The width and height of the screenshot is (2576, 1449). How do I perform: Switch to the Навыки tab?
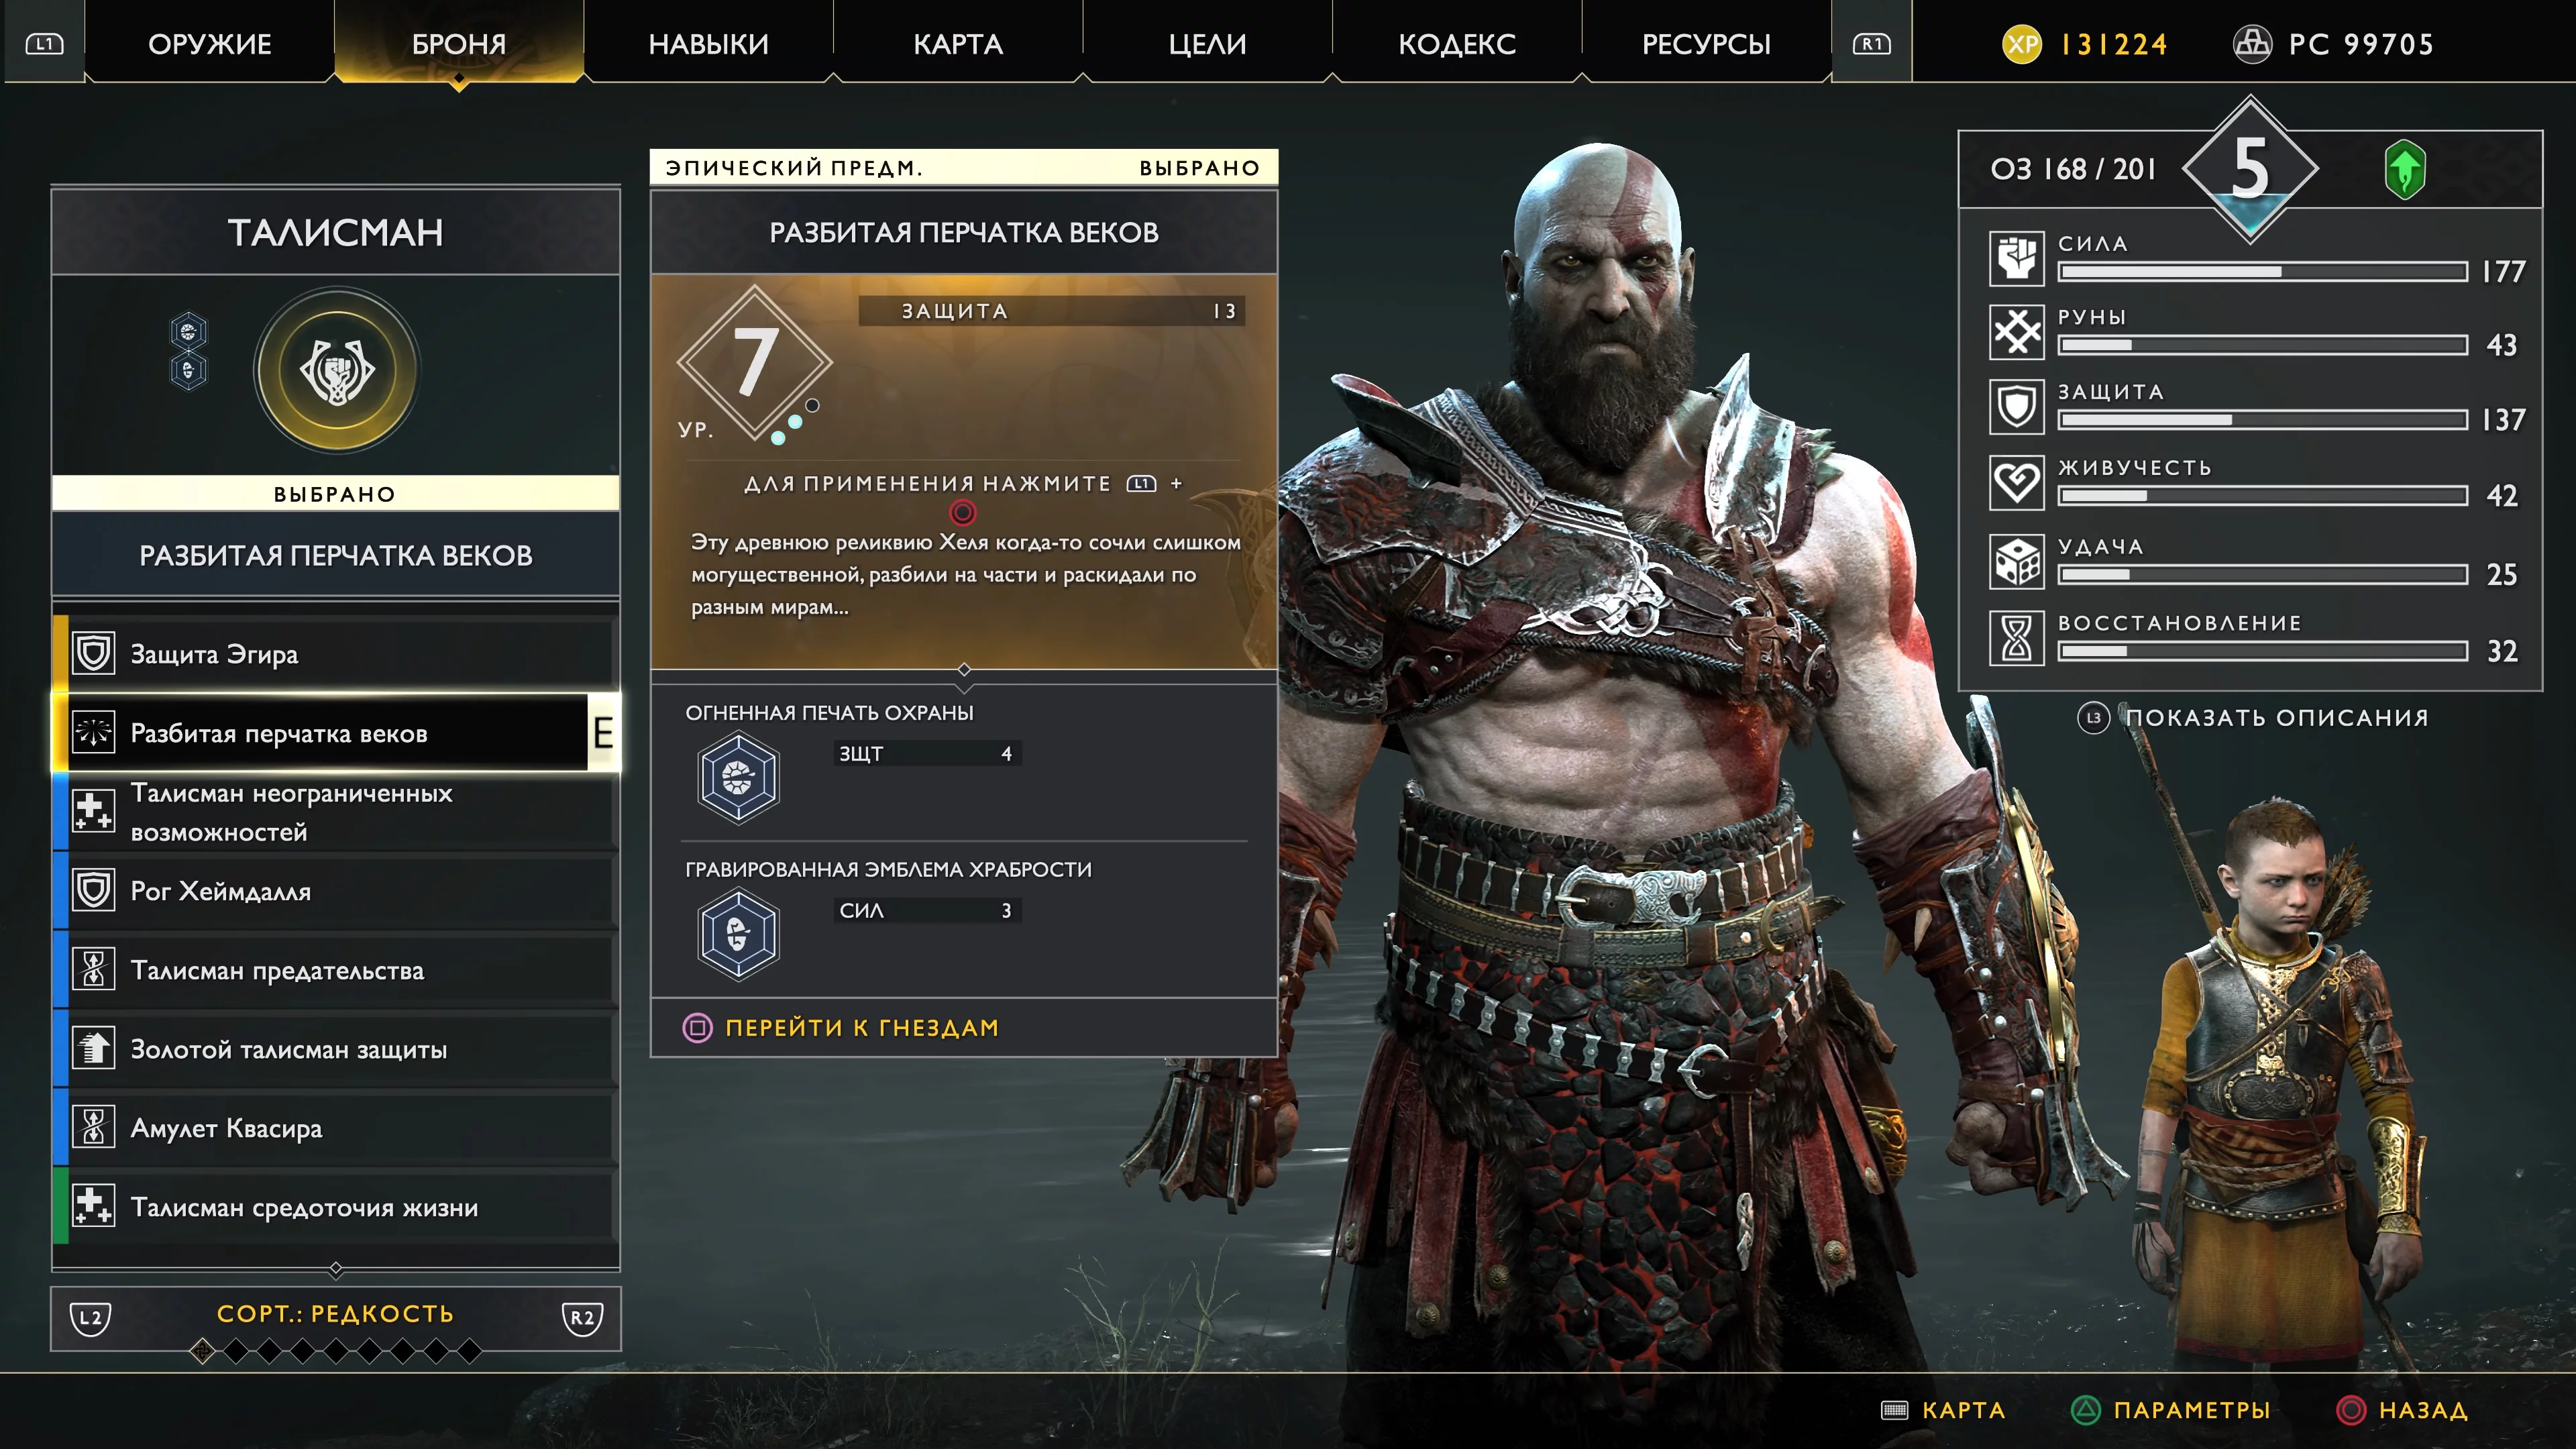tap(708, 44)
